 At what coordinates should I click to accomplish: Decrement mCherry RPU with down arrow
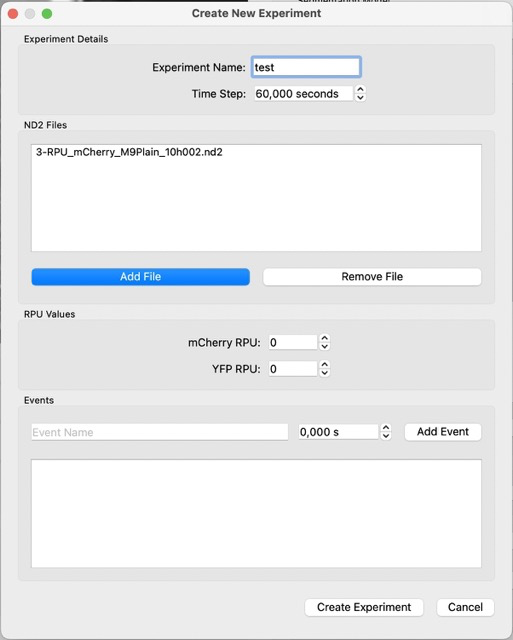click(x=324, y=347)
